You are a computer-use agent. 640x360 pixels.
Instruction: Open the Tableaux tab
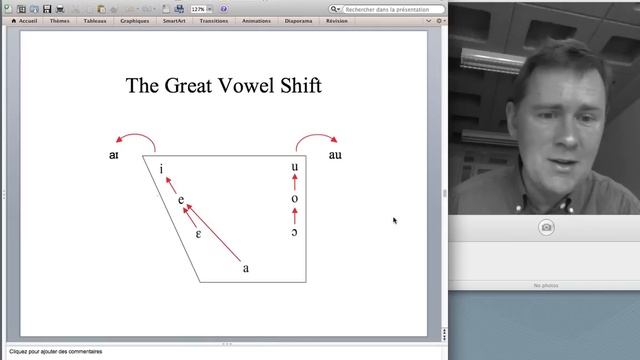tap(95, 21)
